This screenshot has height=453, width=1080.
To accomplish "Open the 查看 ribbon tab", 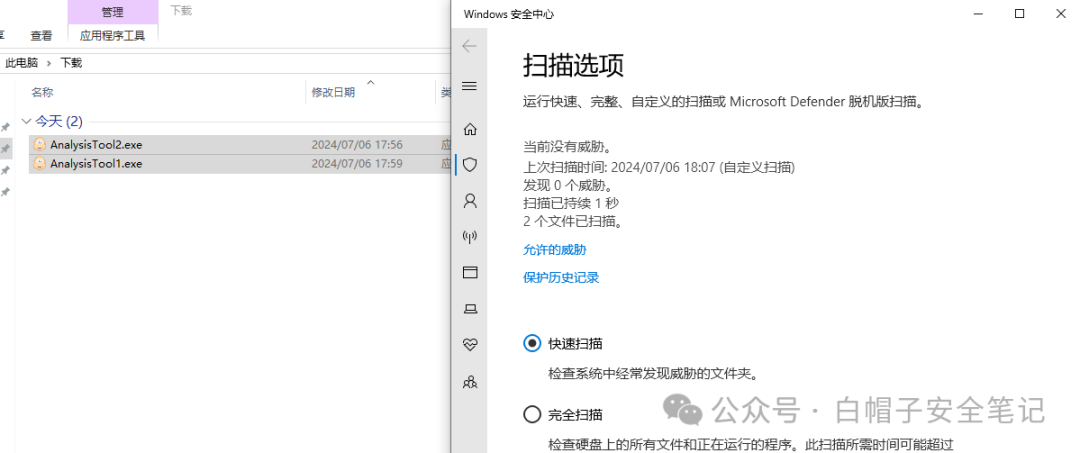I will (41, 35).
